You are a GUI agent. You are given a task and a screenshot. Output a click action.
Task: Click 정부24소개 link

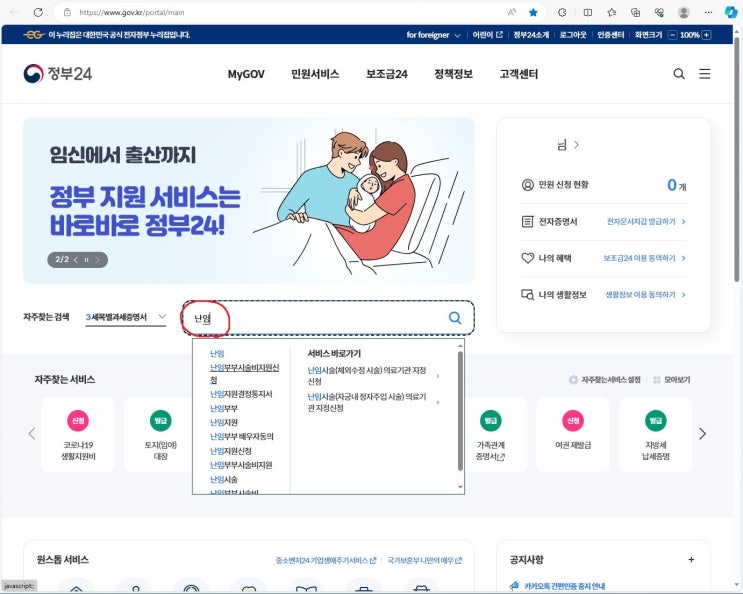pyautogui.click(x=531, y=35)
